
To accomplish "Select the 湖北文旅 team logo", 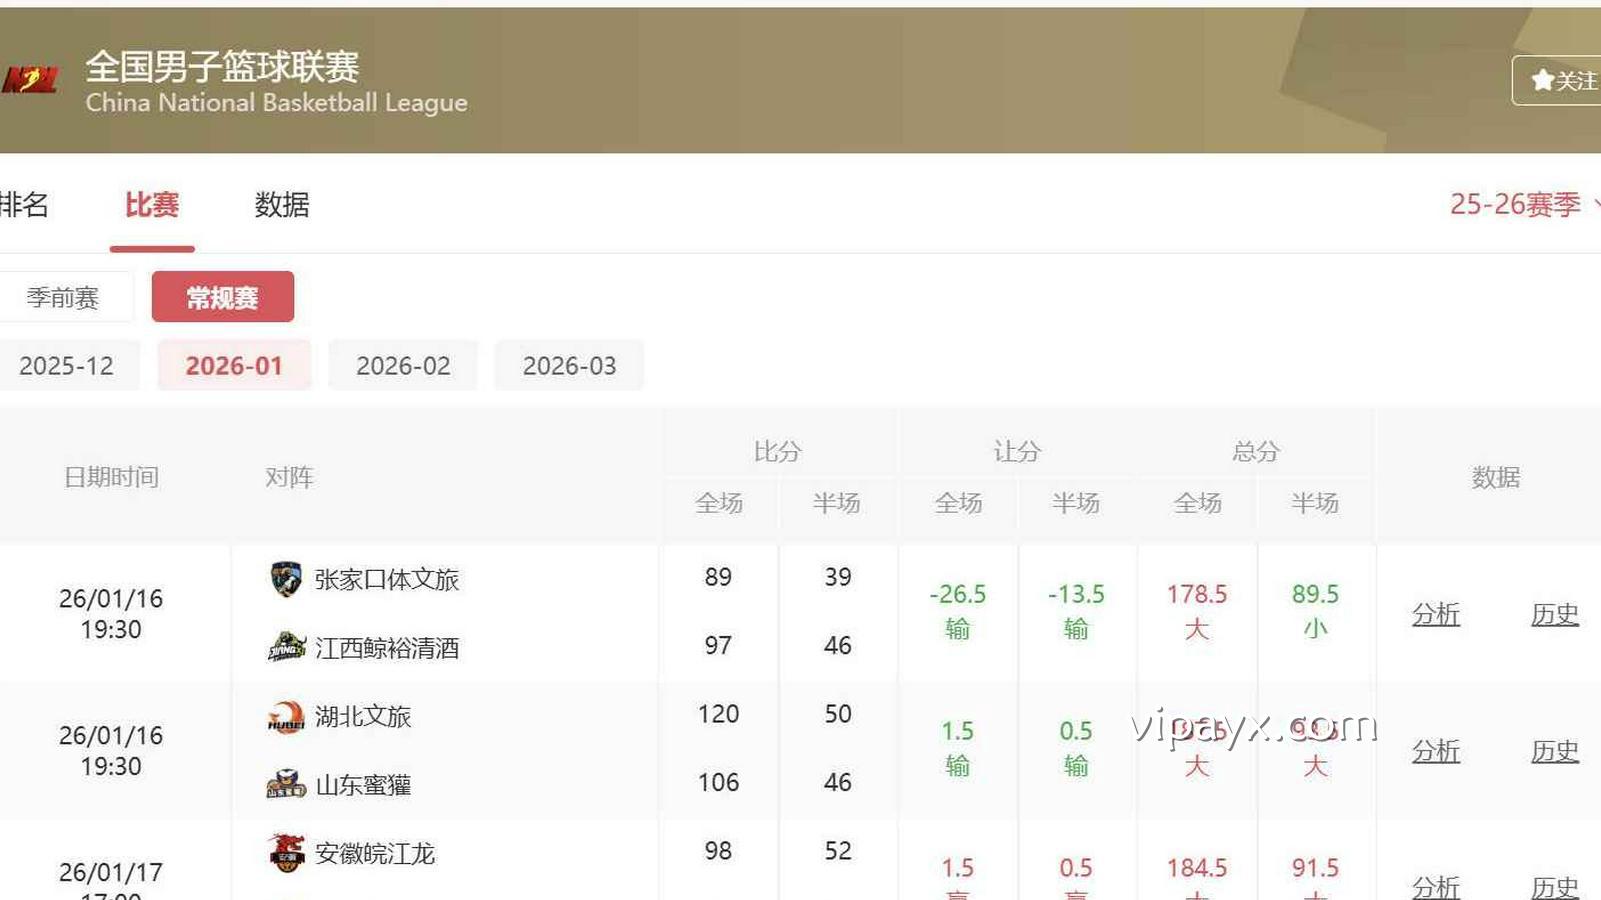I will coord(284,716).
